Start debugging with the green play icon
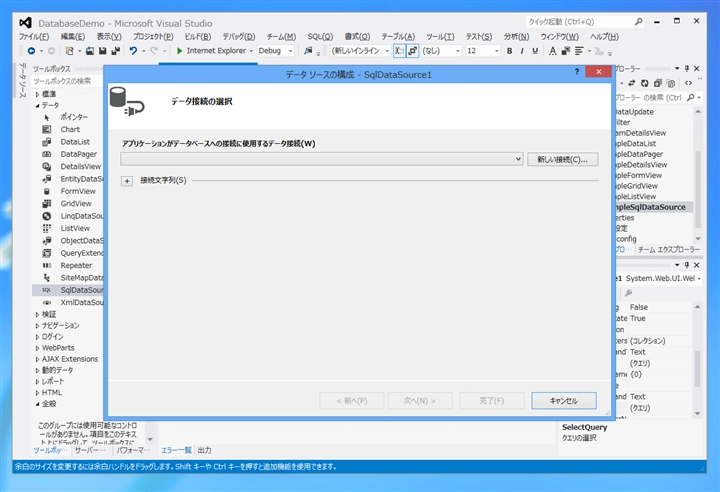Screen dimensions: 720x492 click(180, 51)
